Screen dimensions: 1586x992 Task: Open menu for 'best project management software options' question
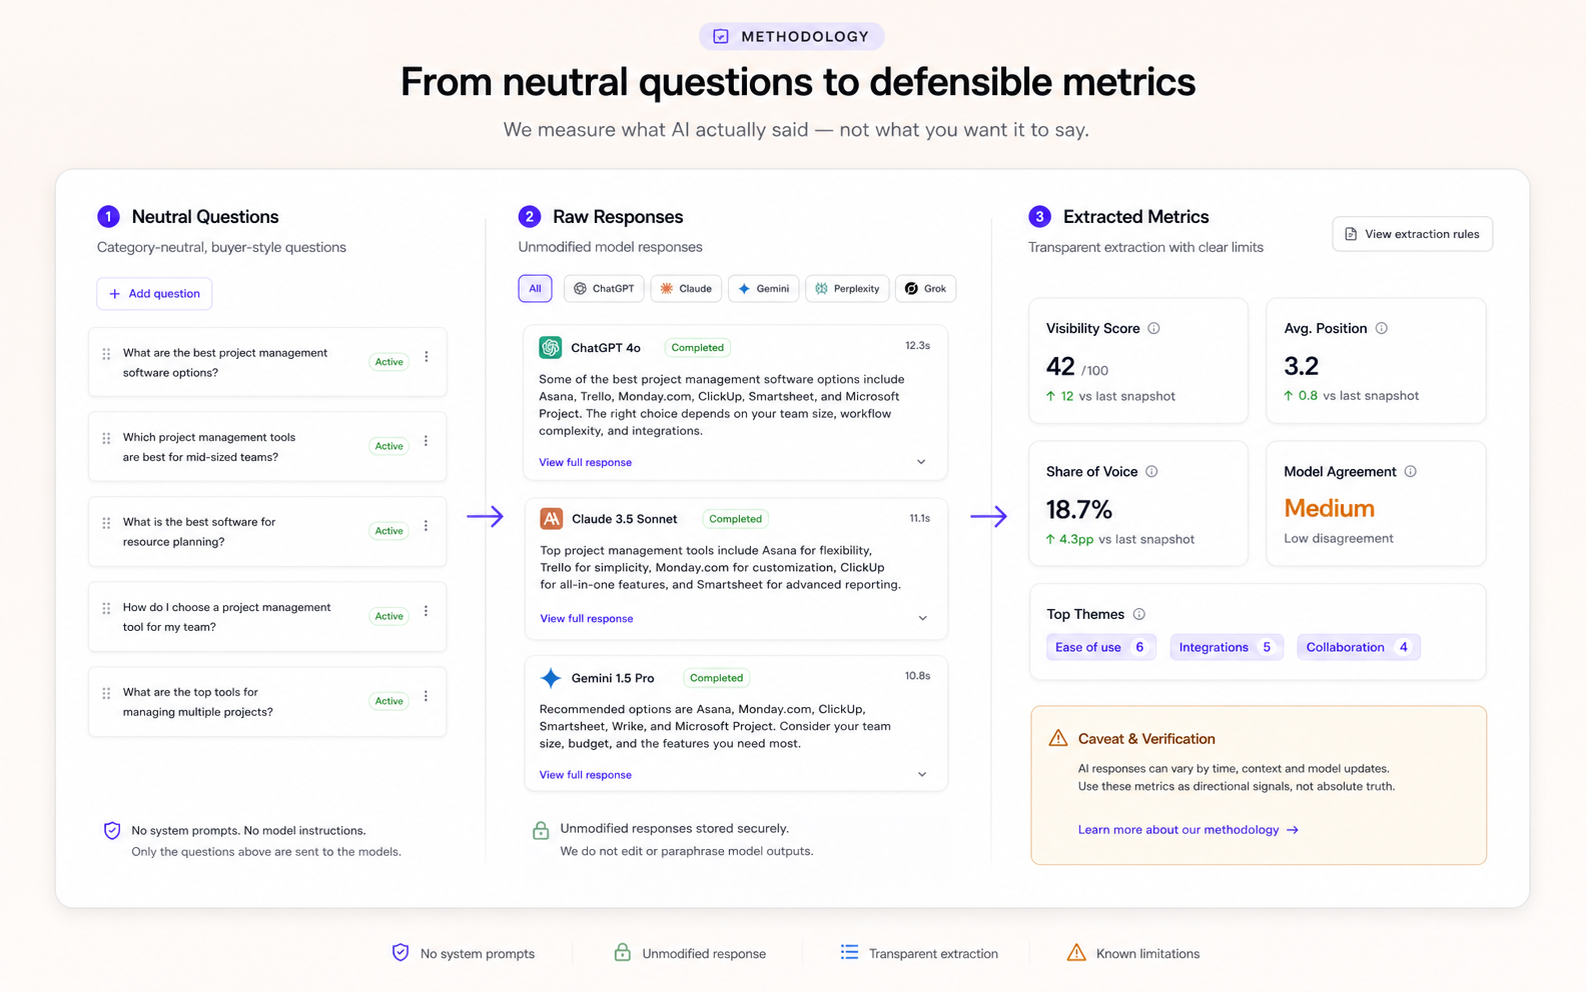tap(426, 356)
